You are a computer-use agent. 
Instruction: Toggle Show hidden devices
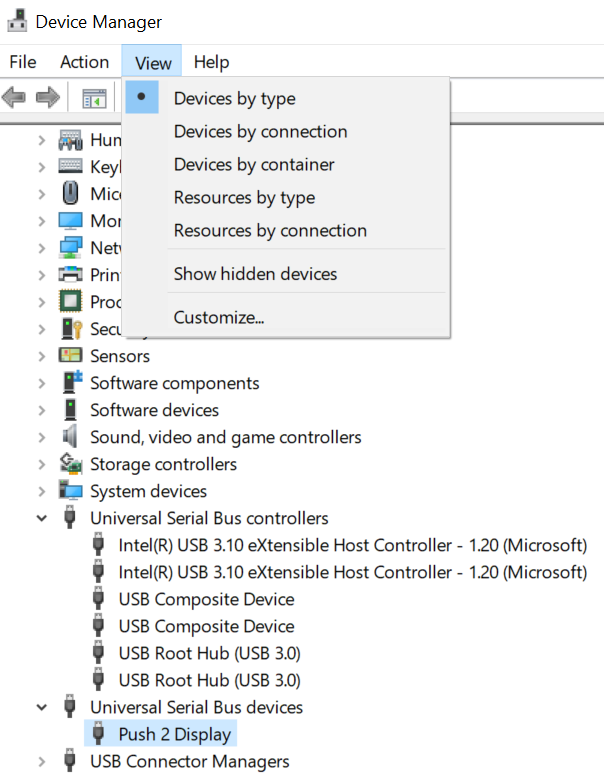coord(255,273)
